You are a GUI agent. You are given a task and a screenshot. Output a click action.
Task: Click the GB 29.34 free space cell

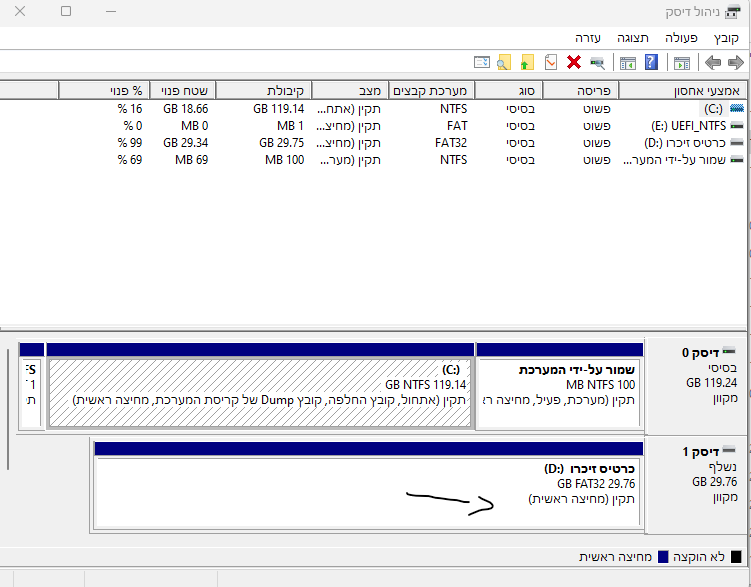185,143
